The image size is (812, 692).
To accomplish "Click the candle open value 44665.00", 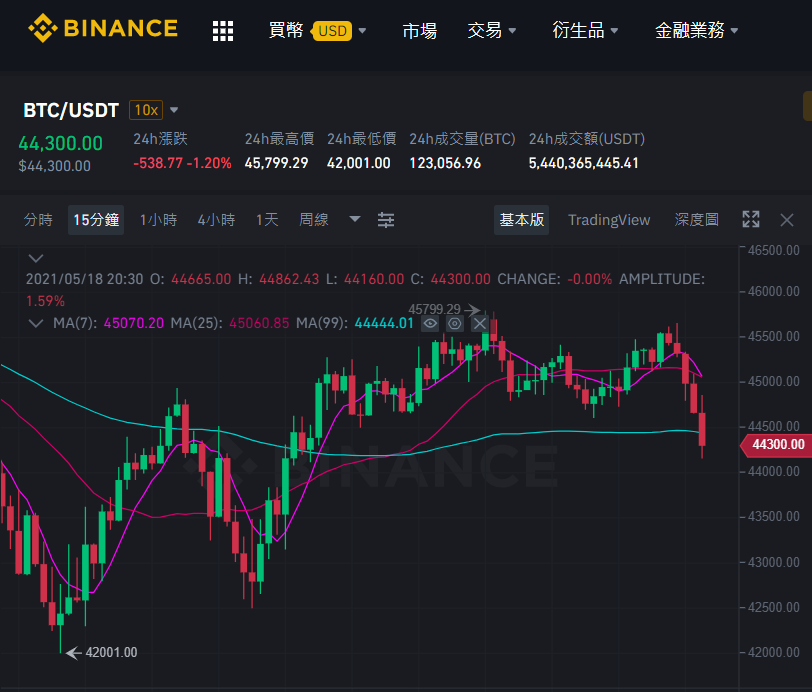I will [201, 279].
